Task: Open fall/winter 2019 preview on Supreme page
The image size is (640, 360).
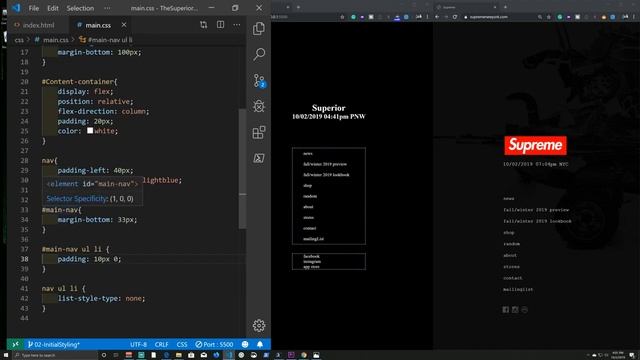Action: point(536,210)
